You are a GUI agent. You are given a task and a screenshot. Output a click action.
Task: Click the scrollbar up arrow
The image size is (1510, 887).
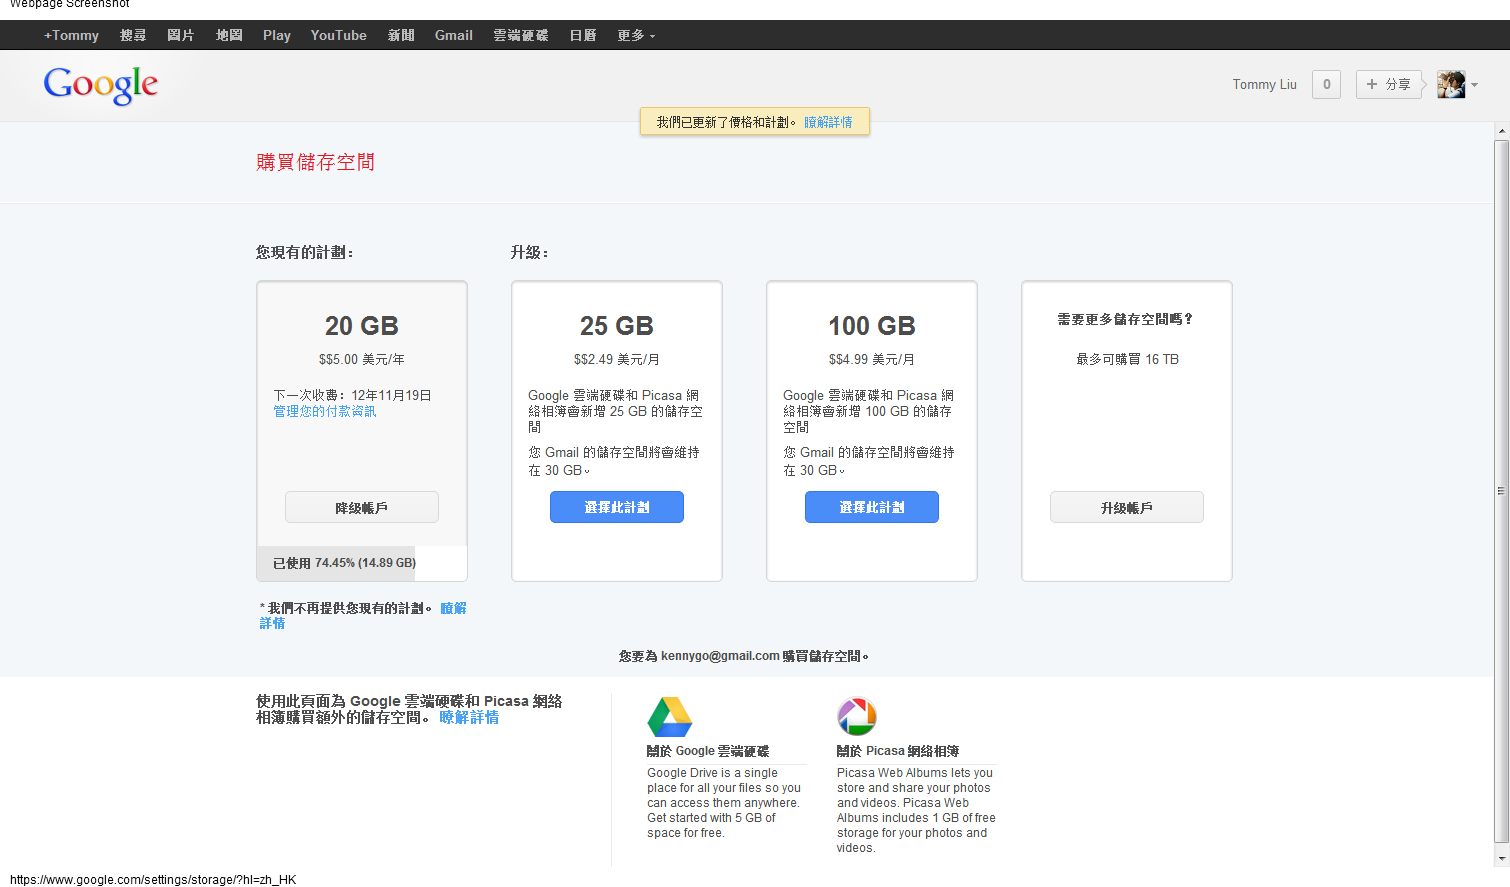pyautogui.click(x=1501, y=131)
